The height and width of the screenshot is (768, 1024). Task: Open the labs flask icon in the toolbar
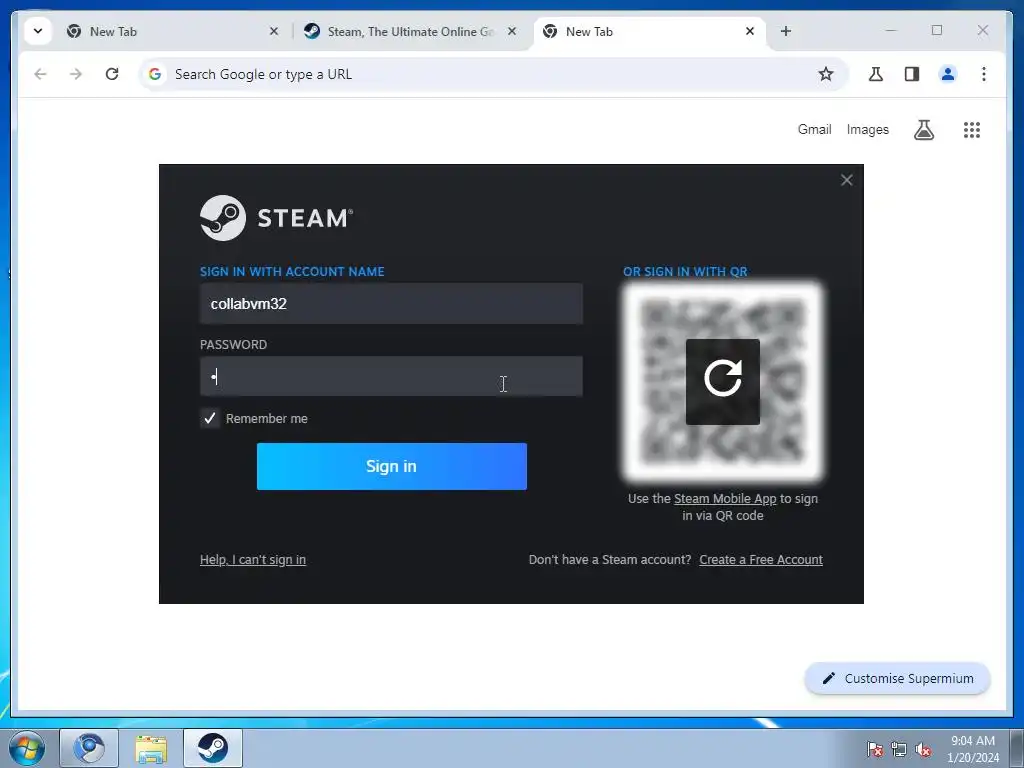click(876, 74)
